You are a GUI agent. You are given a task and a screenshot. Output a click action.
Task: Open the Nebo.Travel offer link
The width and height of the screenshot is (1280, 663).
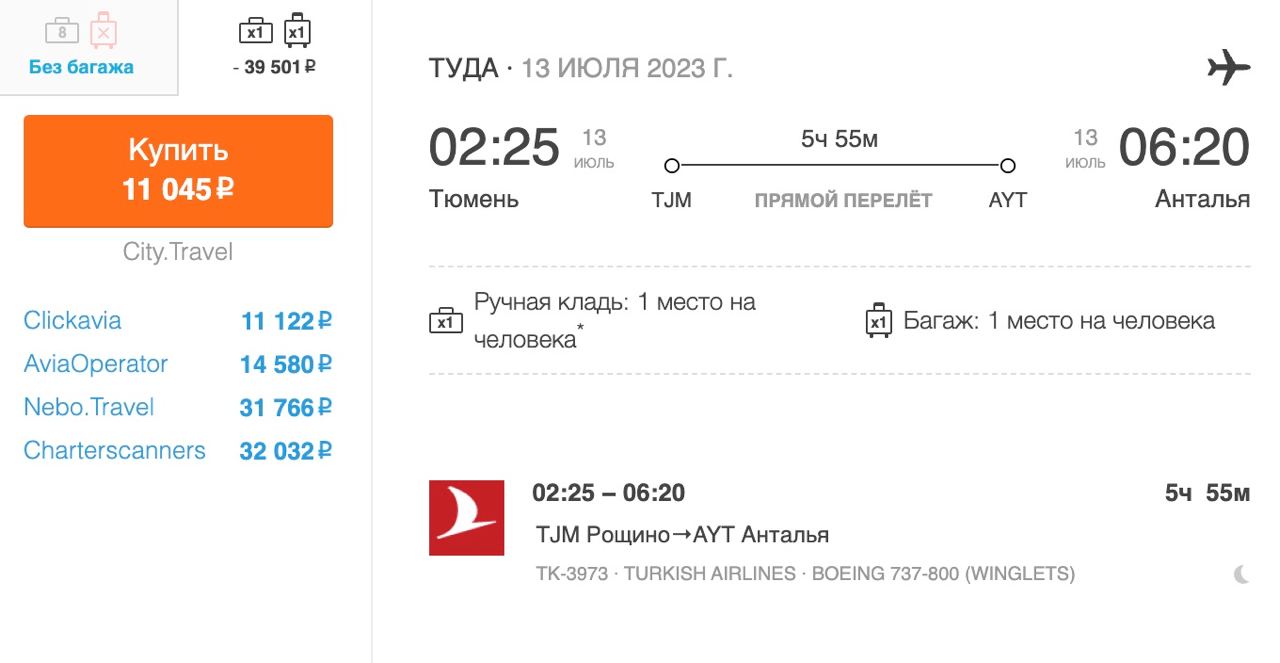pos(89,407)
